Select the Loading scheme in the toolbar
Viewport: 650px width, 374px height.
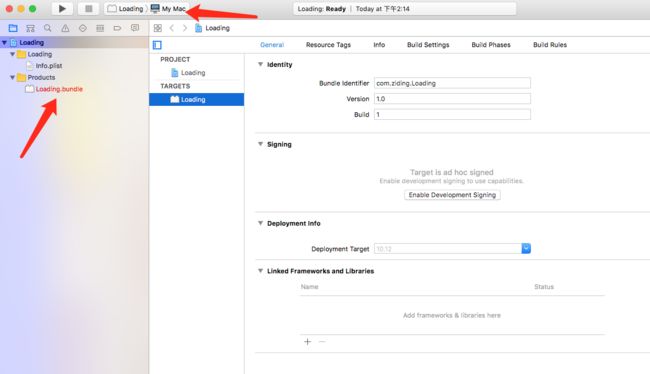click(x=125, y=9)
